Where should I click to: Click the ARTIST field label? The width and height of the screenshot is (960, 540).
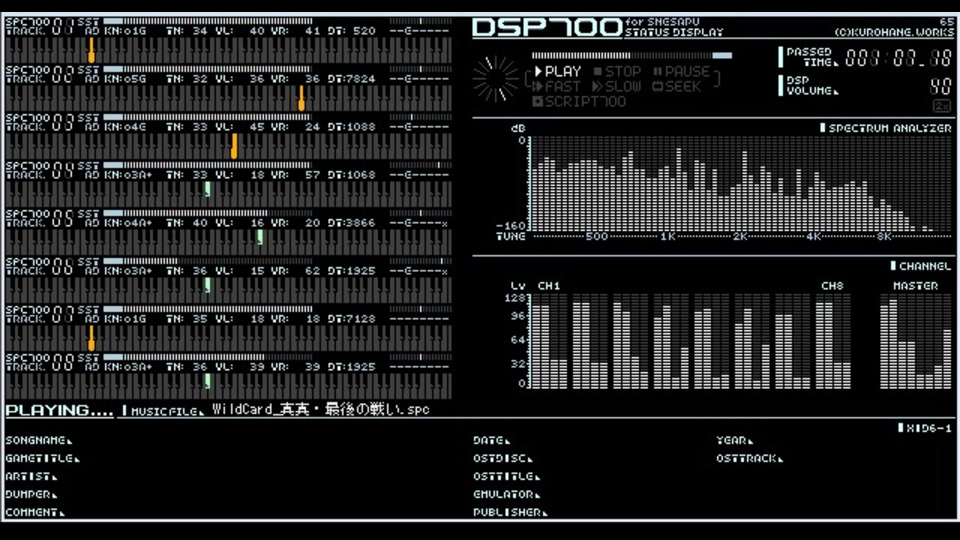pos(31,476)
